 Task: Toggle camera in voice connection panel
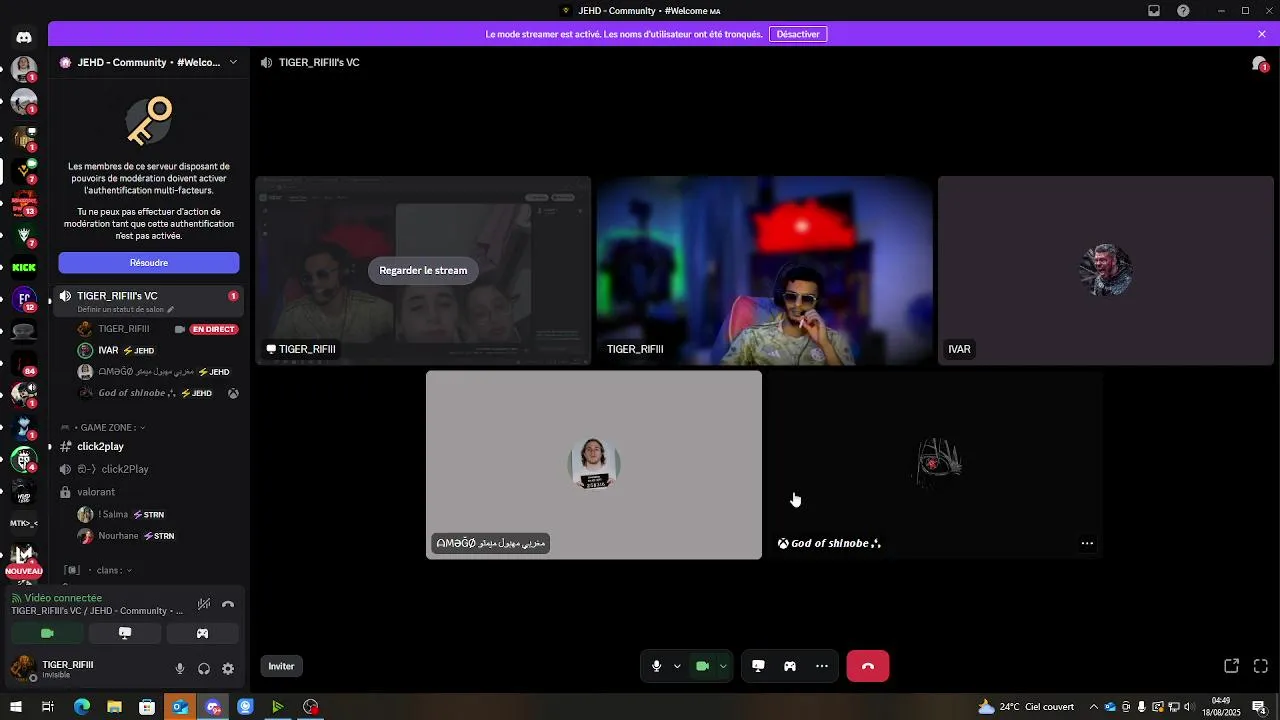[x=47, y=633]
